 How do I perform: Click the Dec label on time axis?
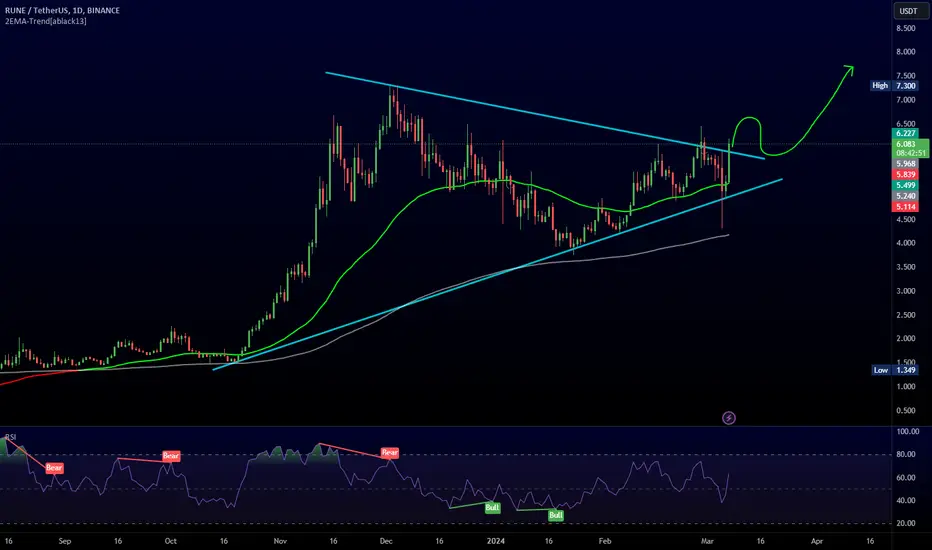[x=386, y=541]
